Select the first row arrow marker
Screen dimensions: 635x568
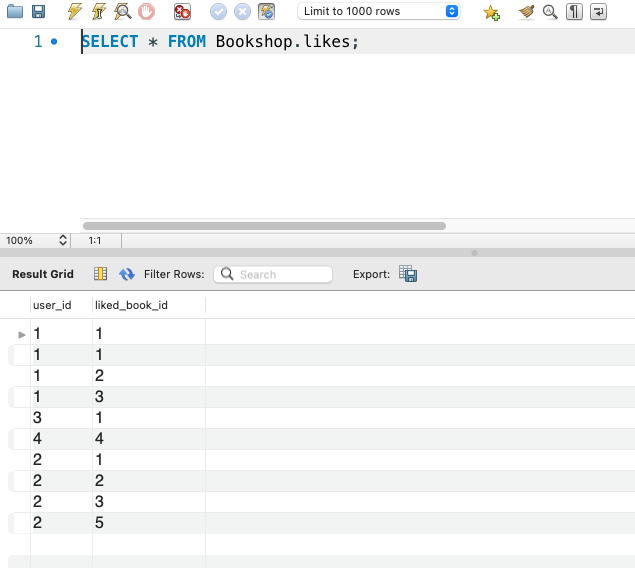[22, 334]
